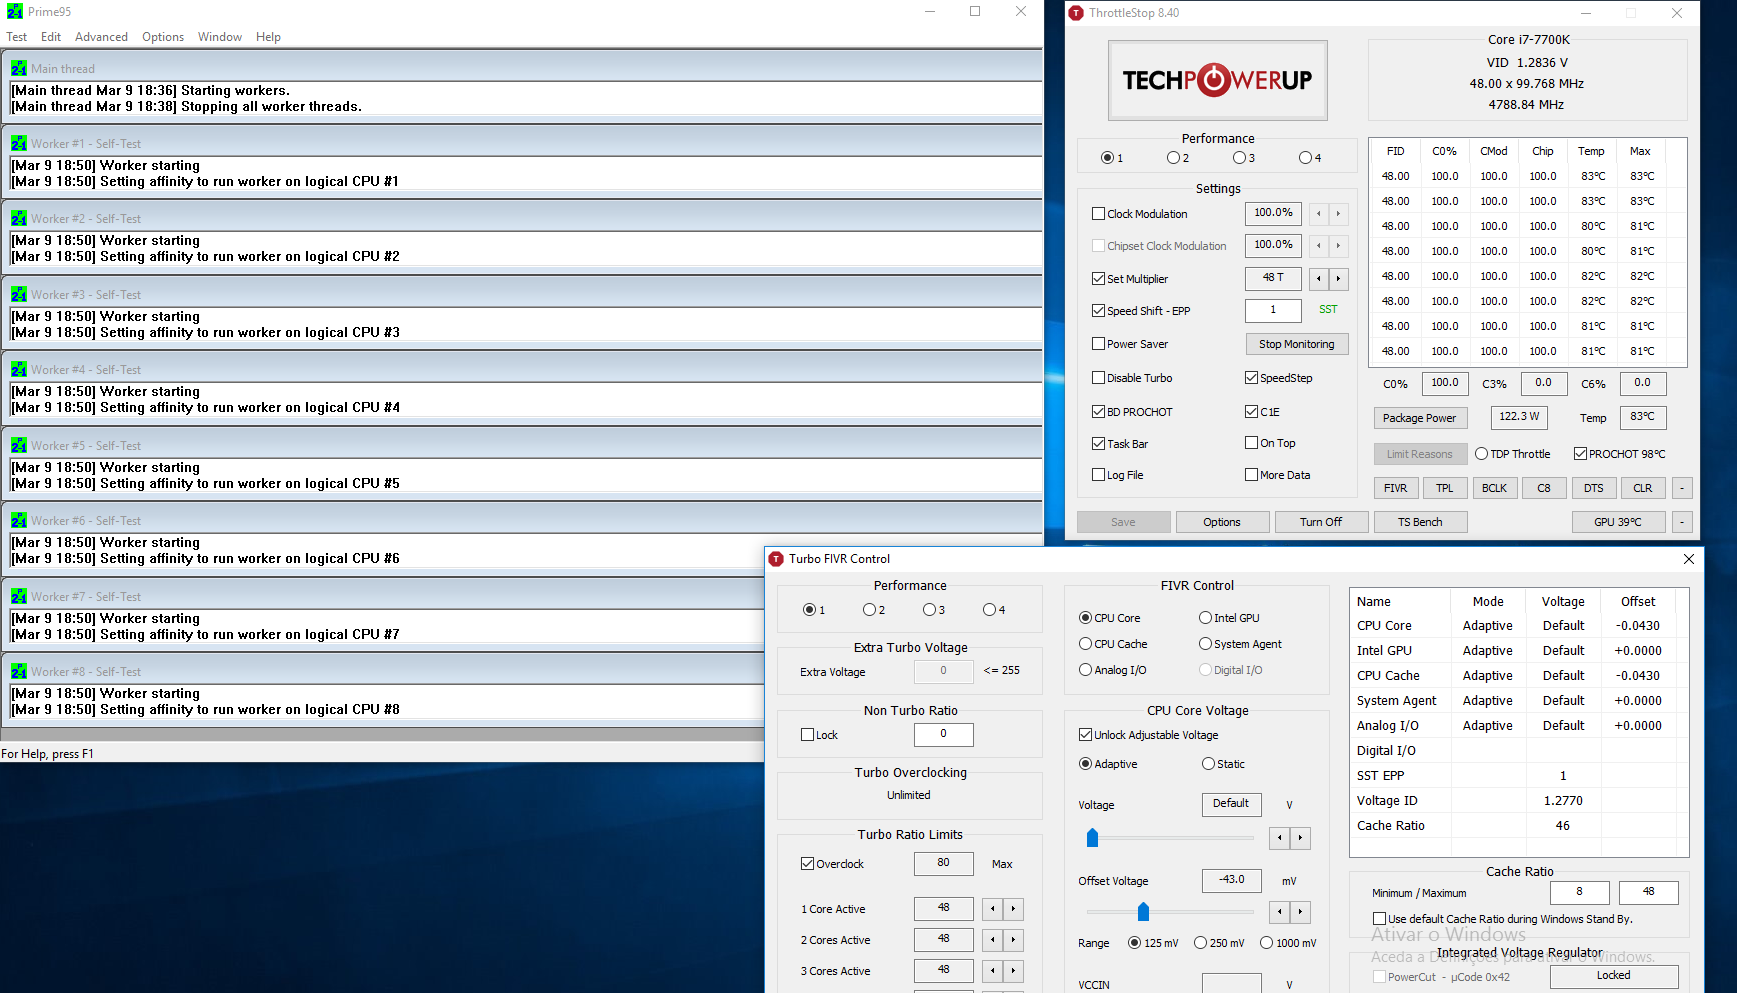Increase Clock Modulation with right arrow
The height and width of the screenshot is (993, 1737).
click(x=1338, y=214)
